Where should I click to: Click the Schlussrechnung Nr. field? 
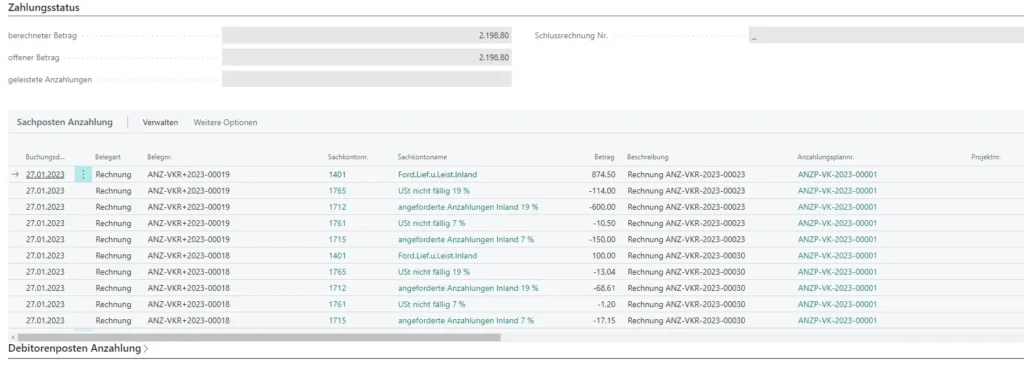click(x=886, y=35)
